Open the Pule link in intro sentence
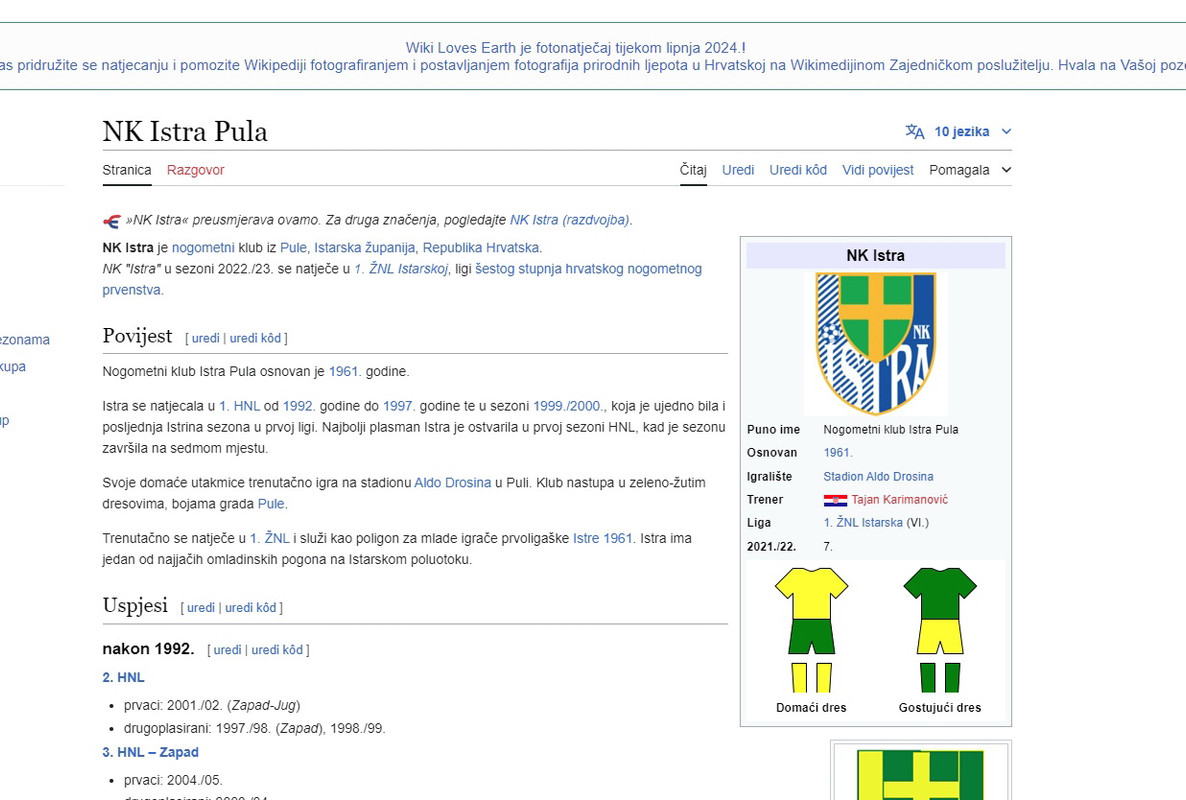This screenshot has width=1186, height=800. point(293,247)
